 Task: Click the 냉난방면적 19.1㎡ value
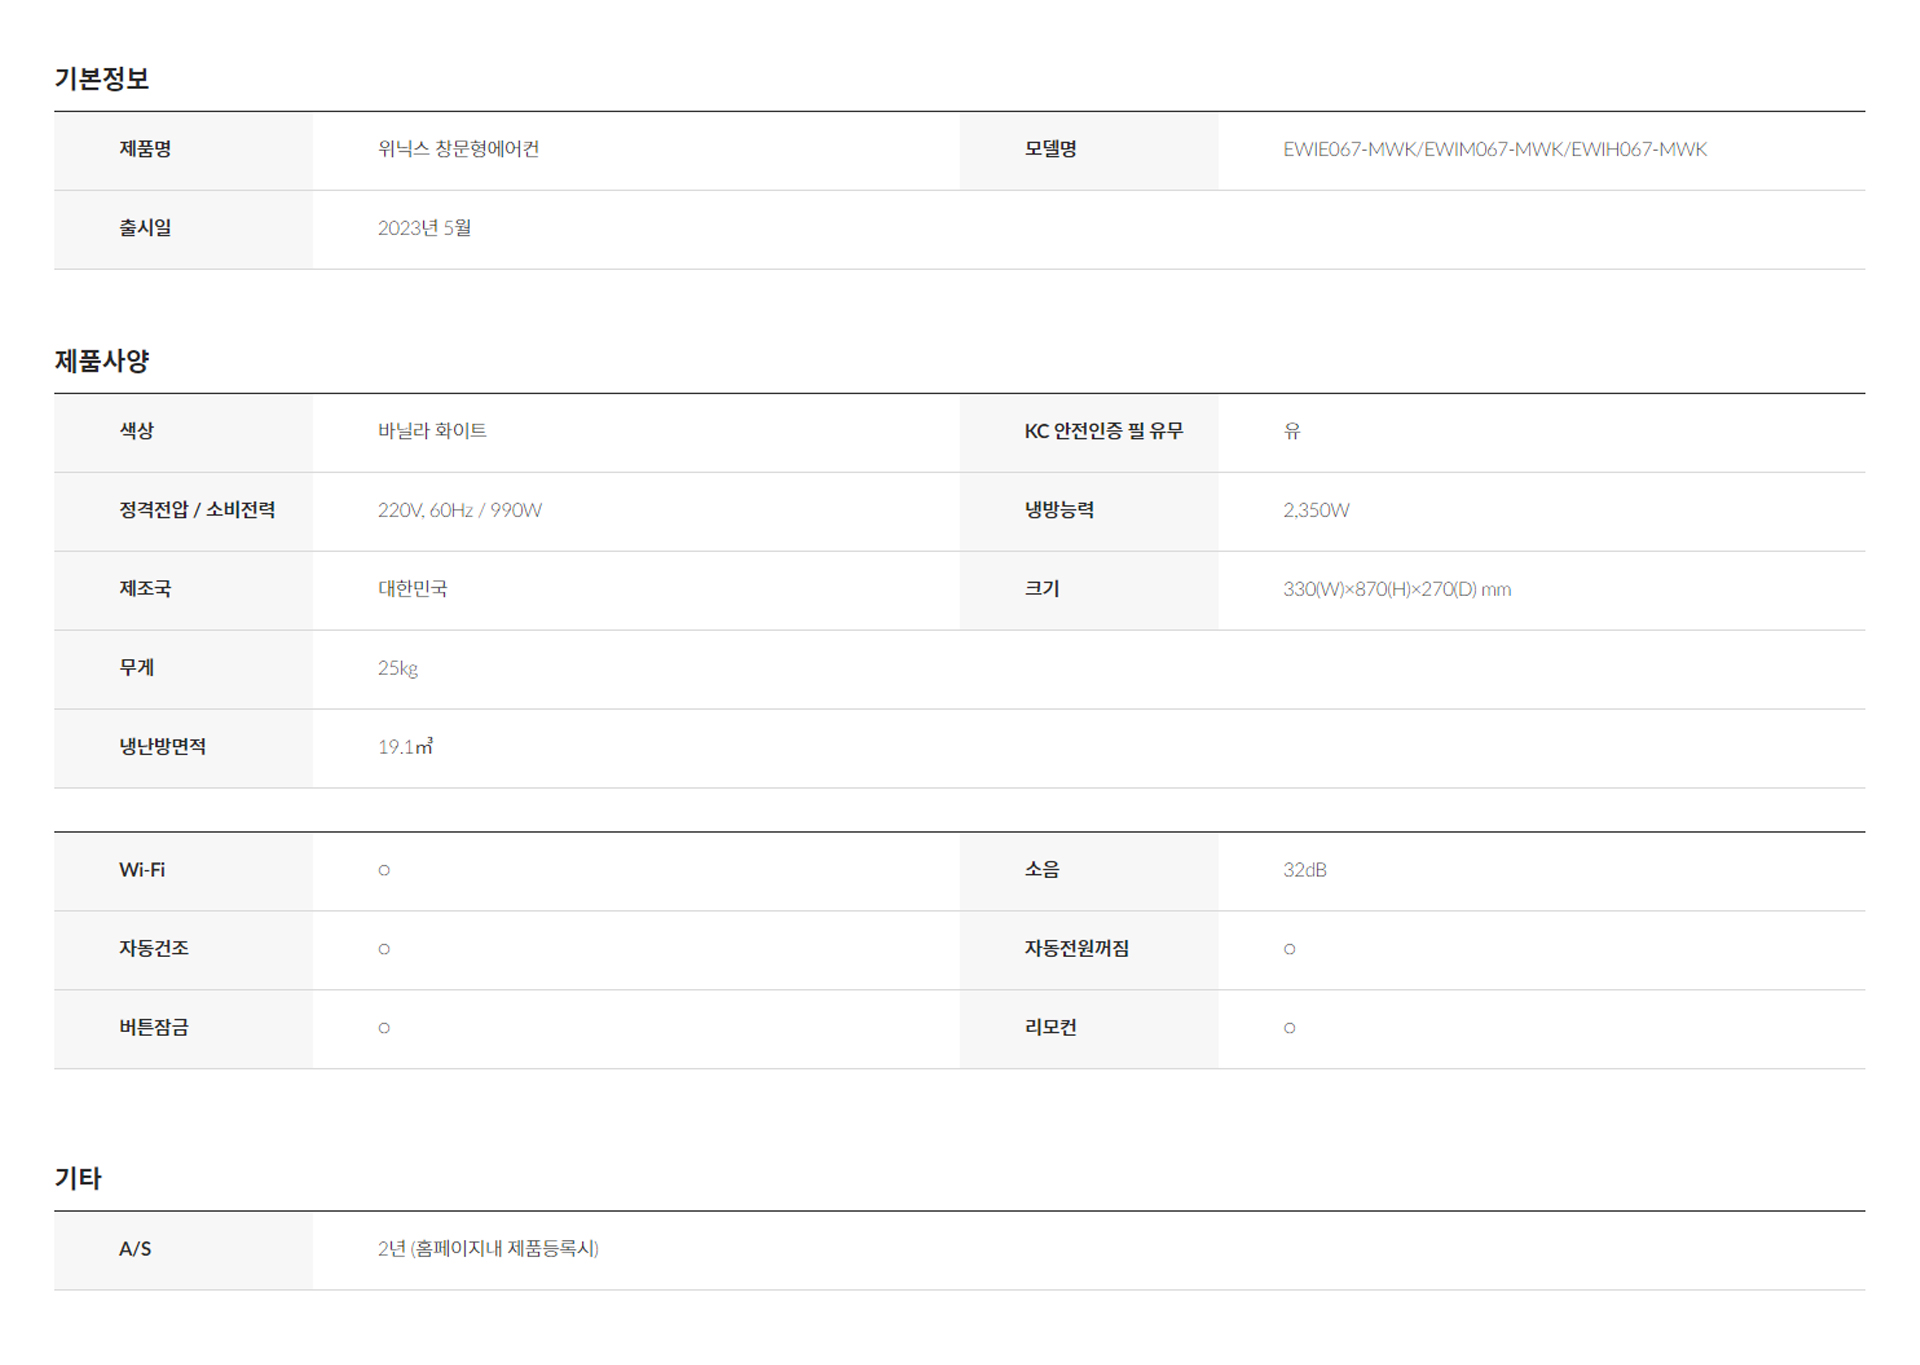click(405, 748)
